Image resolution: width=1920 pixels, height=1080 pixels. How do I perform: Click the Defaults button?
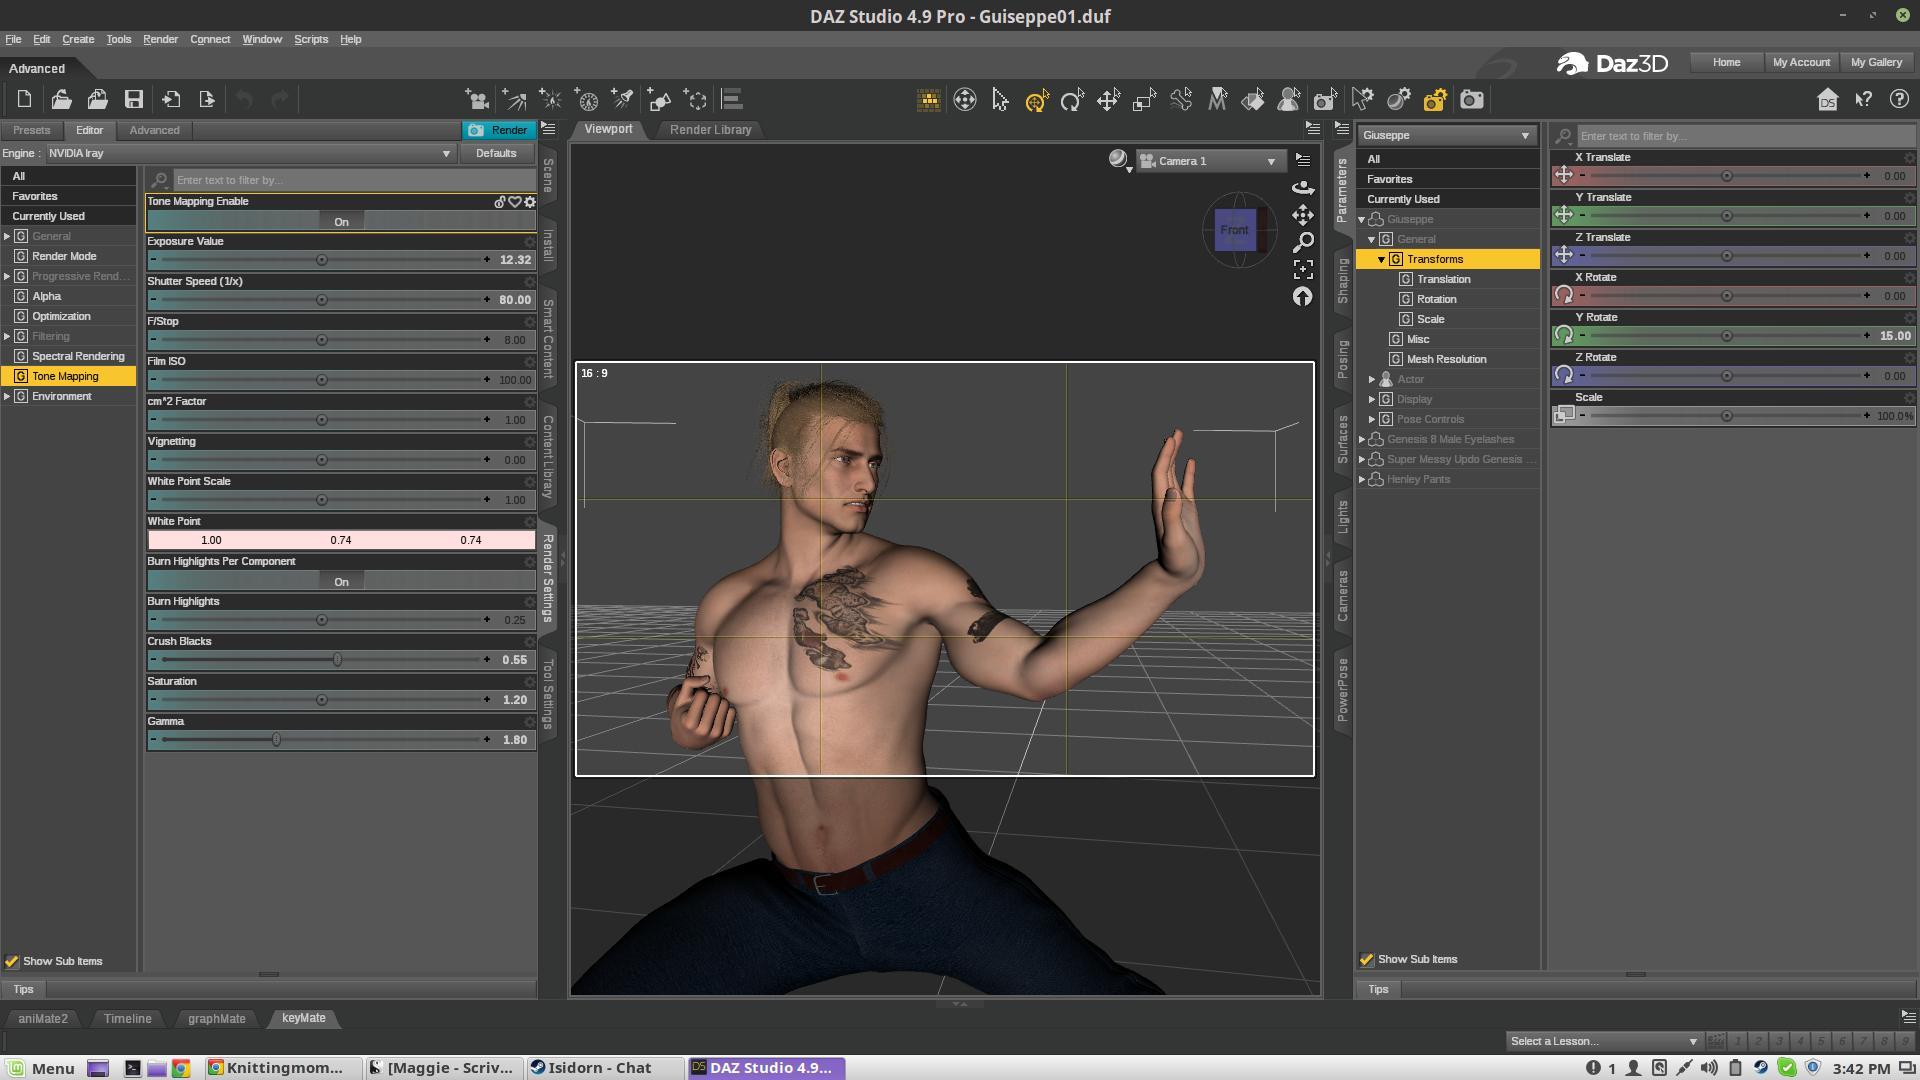[x=496, y=153]
